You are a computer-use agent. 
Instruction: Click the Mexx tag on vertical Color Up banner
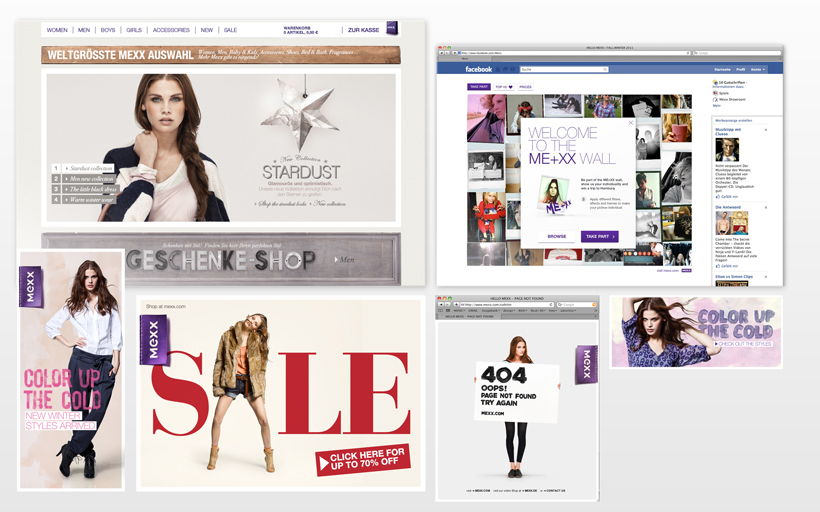[x=30, y=286]
